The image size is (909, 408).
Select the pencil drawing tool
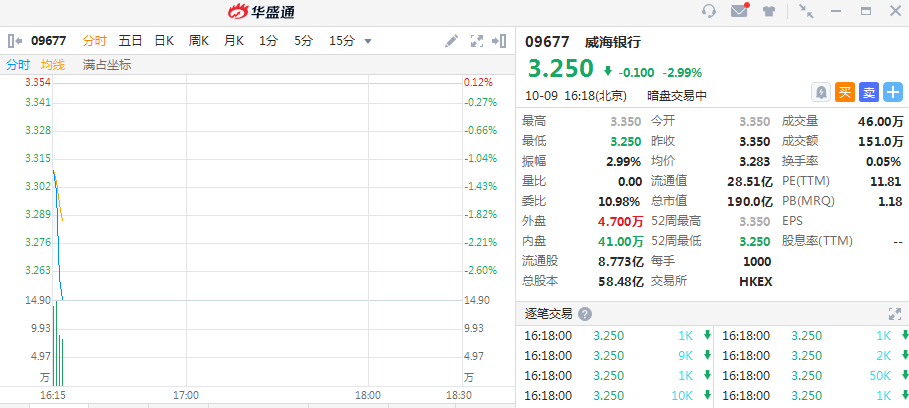(x=451, y=41)
